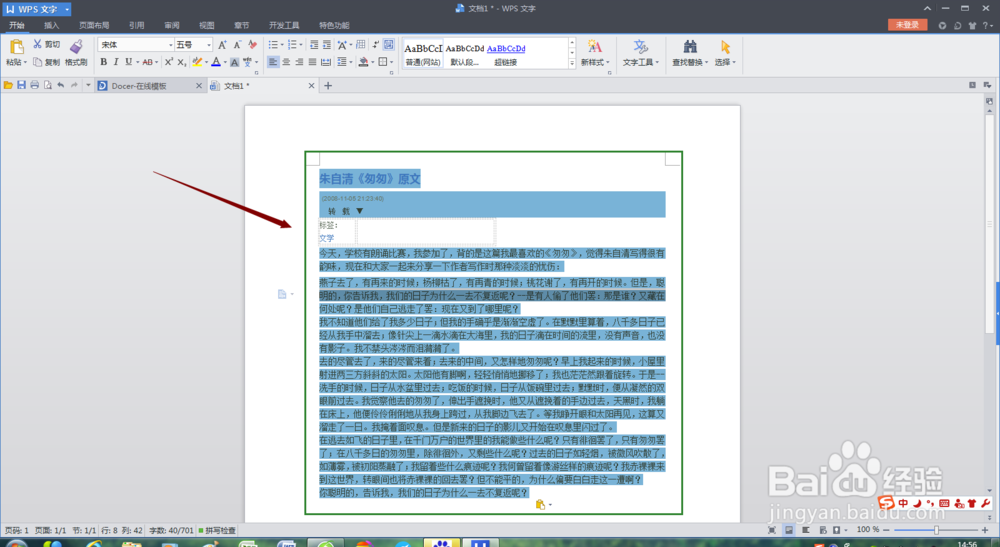
Task: Open the font name box showing 宋体
Action: coord(135,45)
